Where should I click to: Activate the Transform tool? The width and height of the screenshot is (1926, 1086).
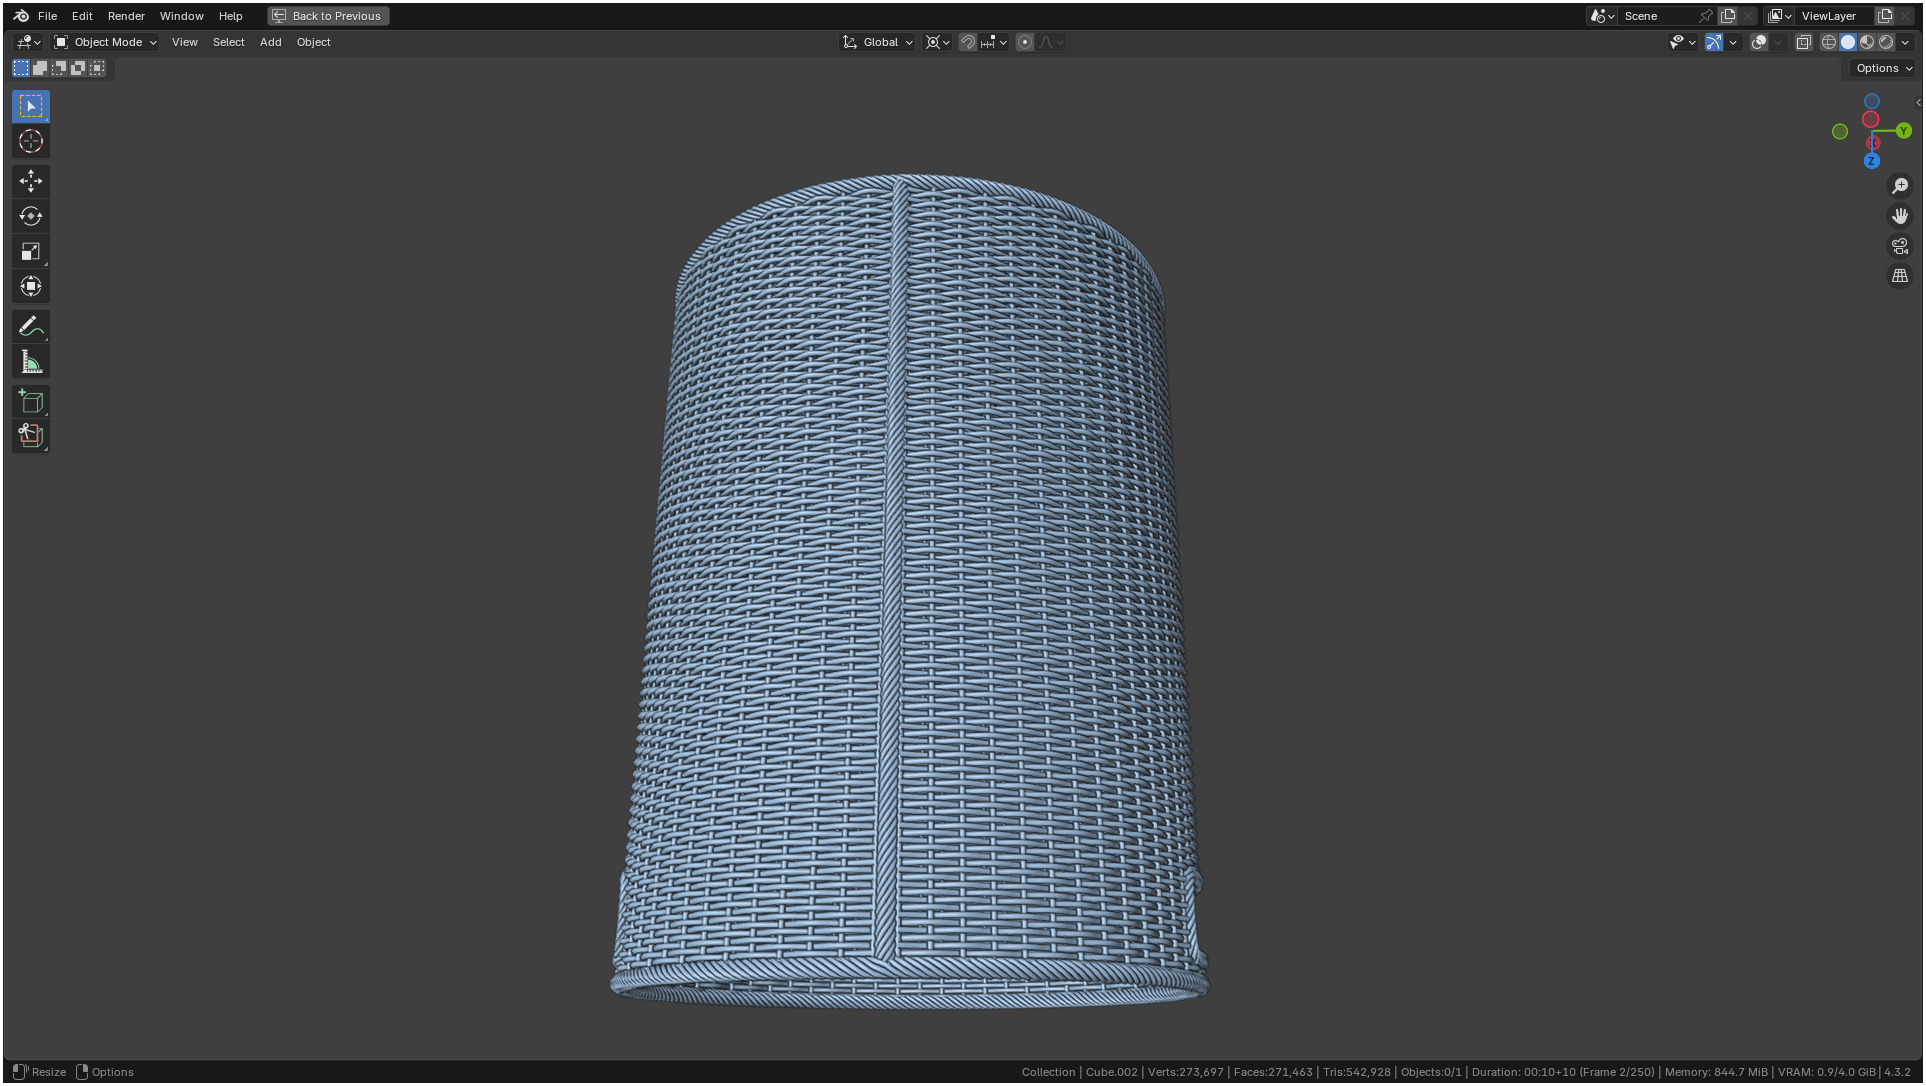[x=31, y=286]
